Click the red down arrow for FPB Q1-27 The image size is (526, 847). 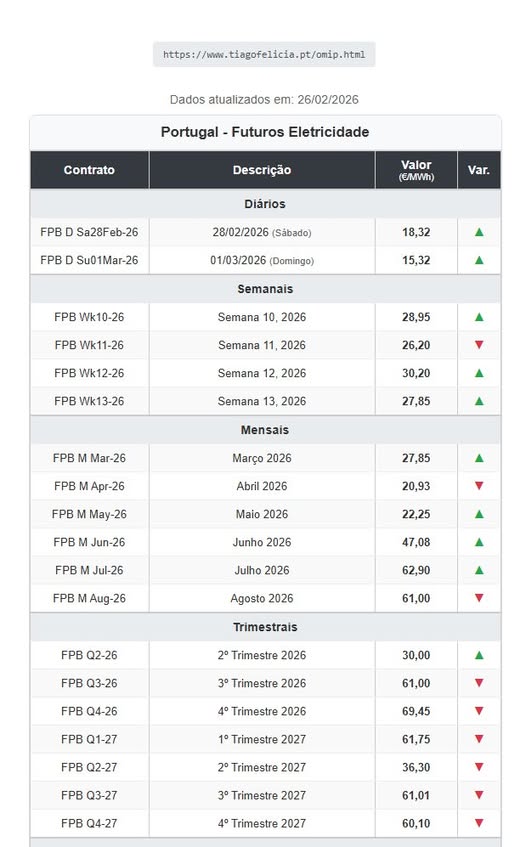coord(478,739)
